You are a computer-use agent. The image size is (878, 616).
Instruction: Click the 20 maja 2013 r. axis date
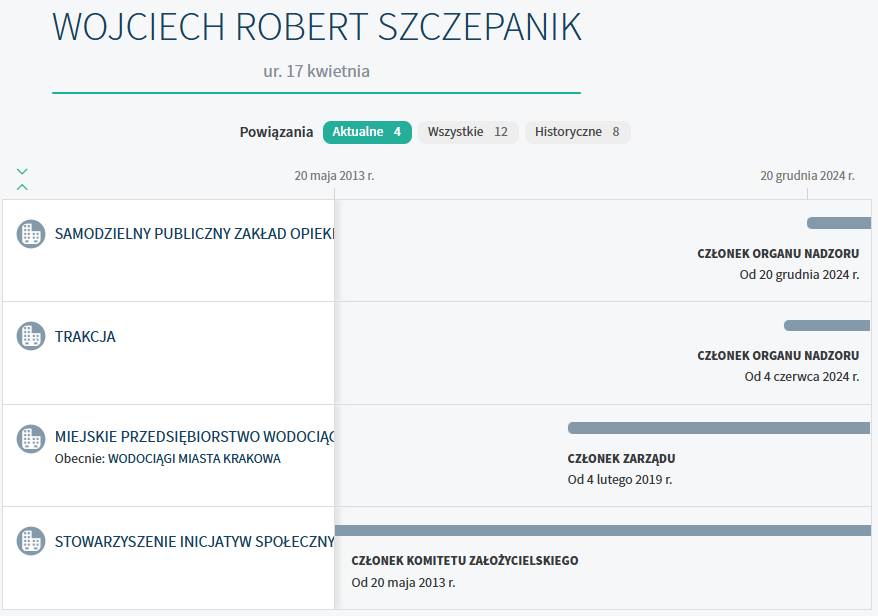[334, 176]
